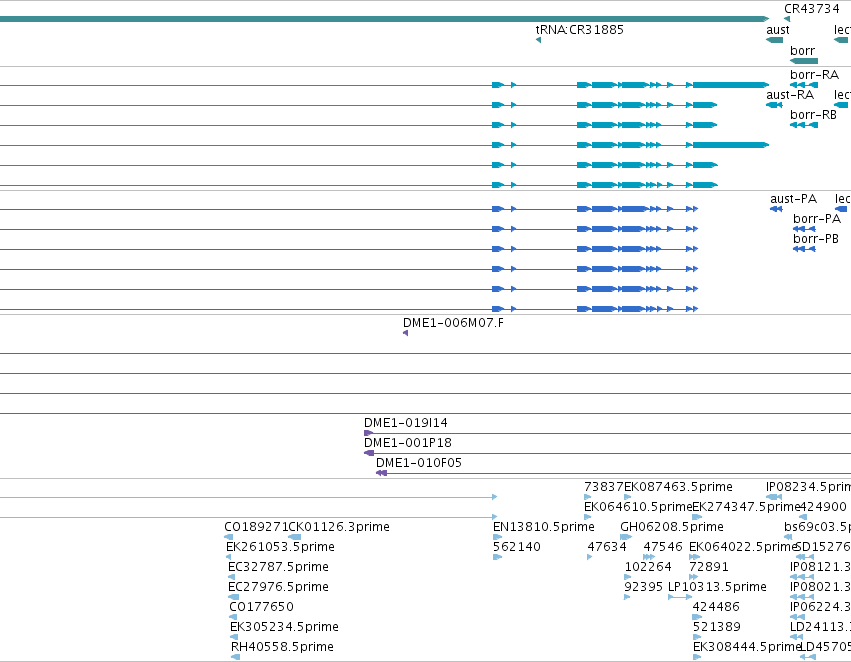
Task: Click the EN13810.5prime EST label
Action: [x=543, y=527]
